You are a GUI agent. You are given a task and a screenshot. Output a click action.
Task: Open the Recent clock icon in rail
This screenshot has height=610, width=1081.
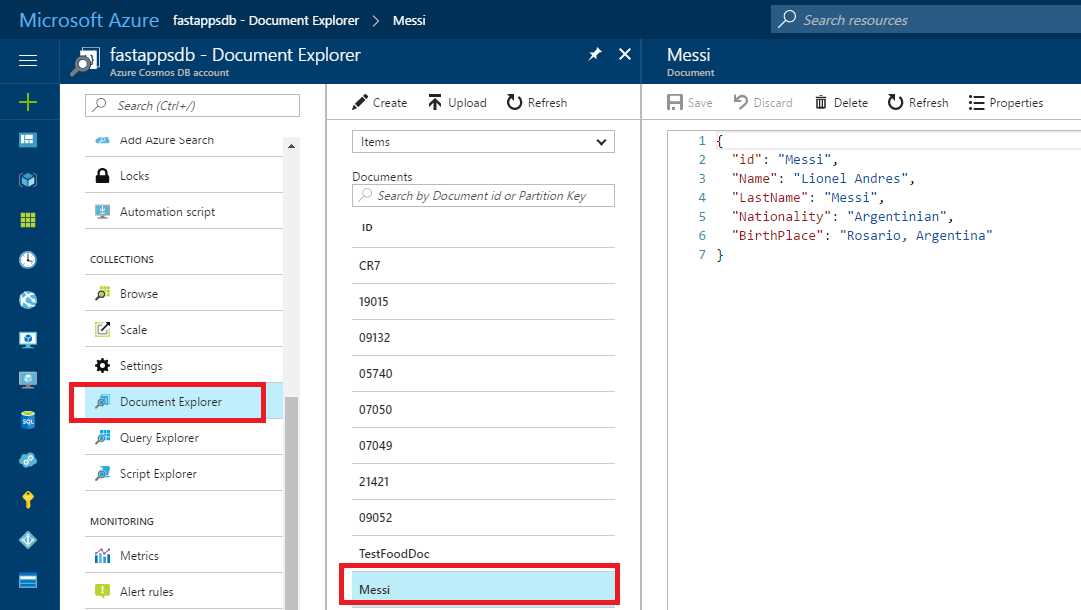(28, 260)
